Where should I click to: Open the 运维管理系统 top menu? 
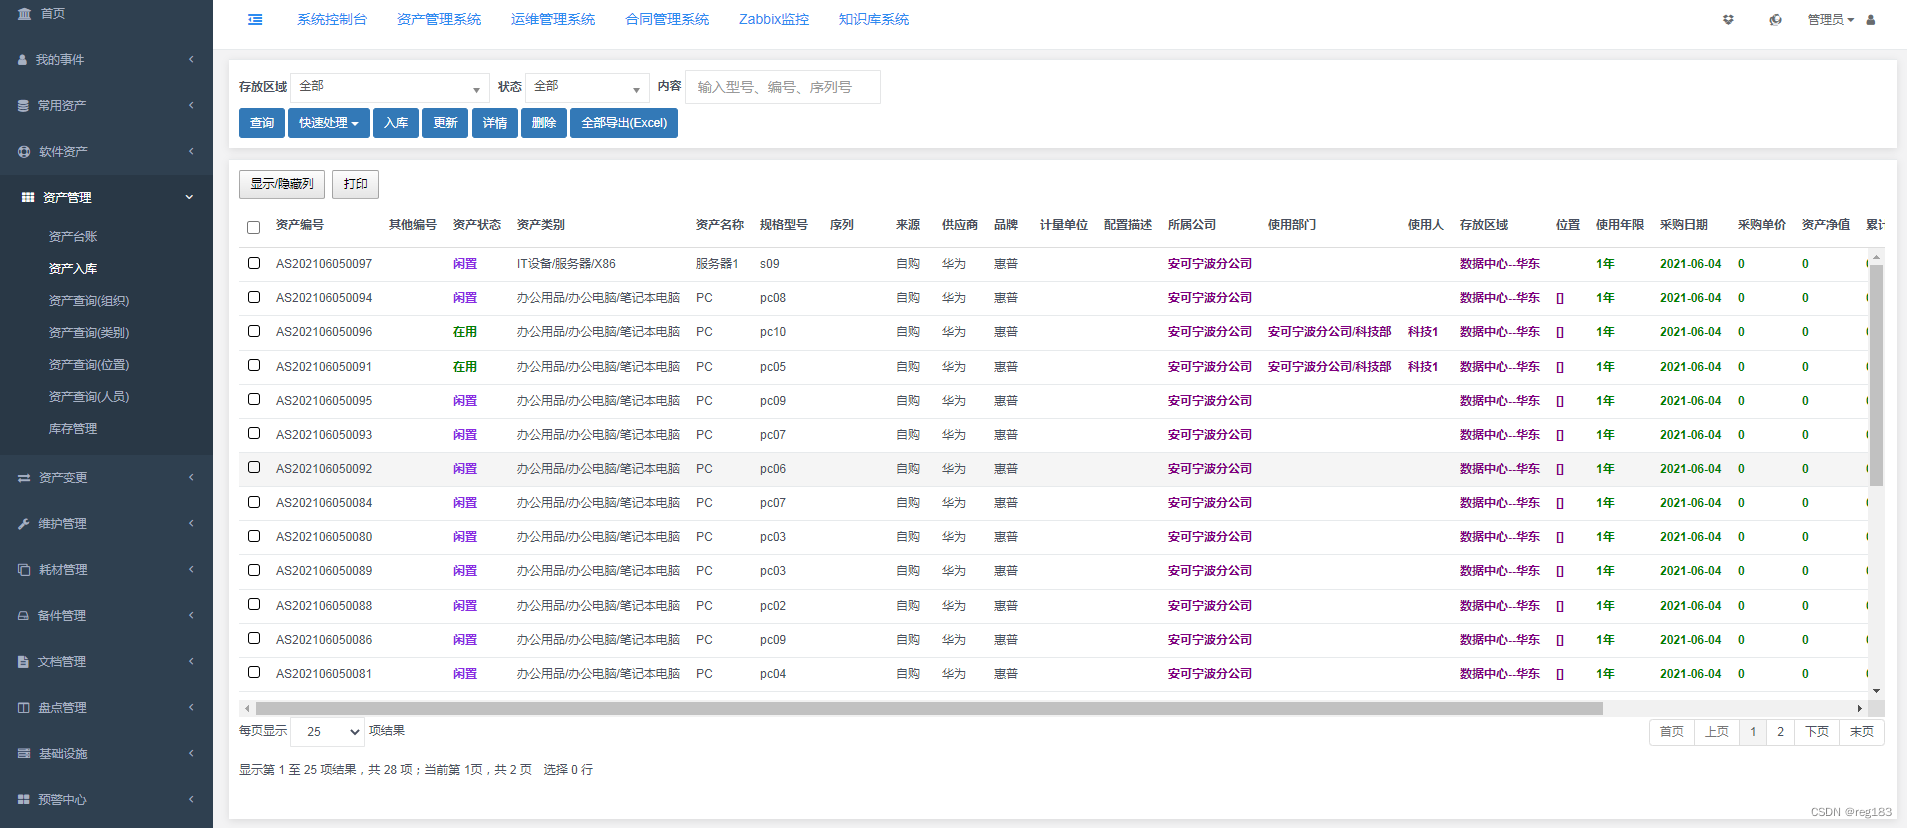click(x=553, y=20)
